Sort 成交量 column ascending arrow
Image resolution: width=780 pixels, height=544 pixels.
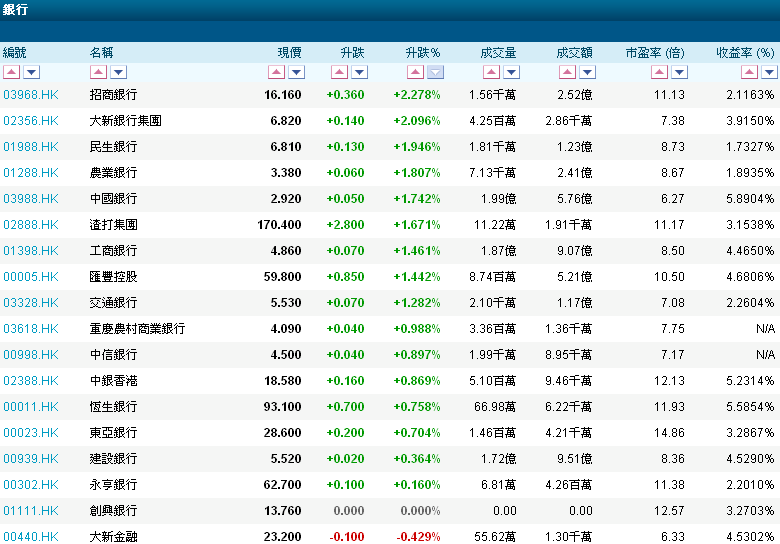(x=491, y=73)
